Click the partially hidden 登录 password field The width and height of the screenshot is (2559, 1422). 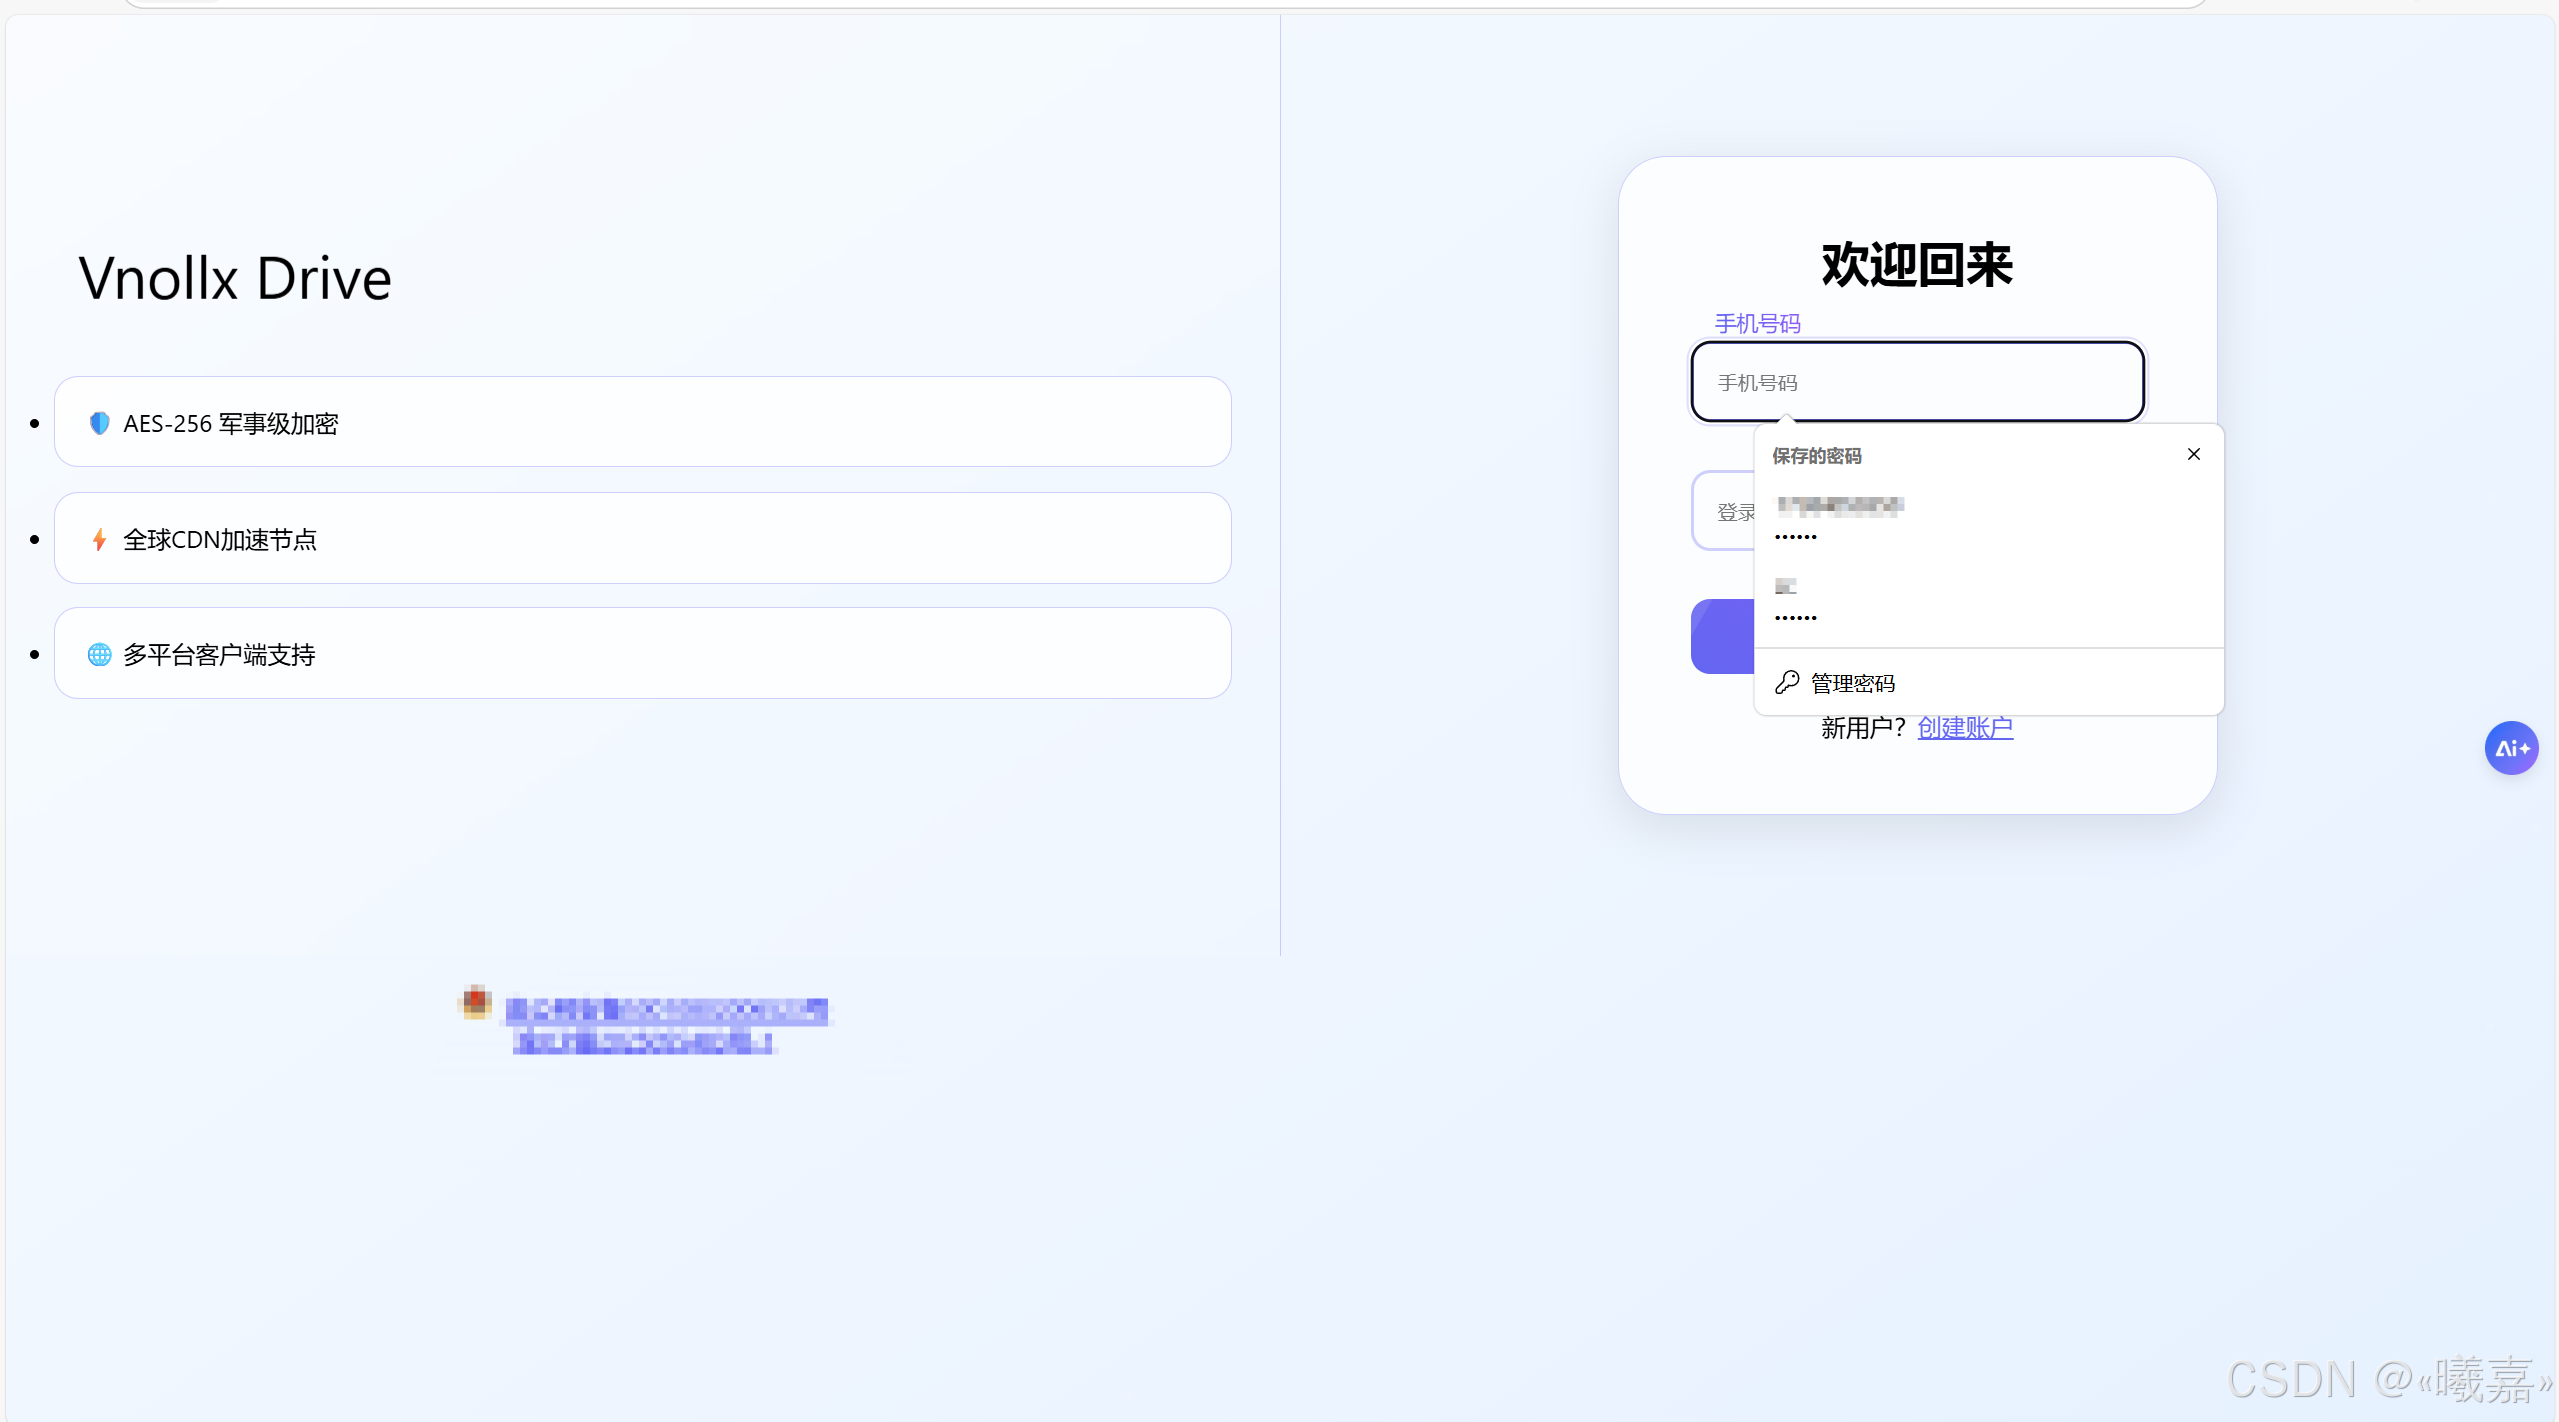point(1724,512)
